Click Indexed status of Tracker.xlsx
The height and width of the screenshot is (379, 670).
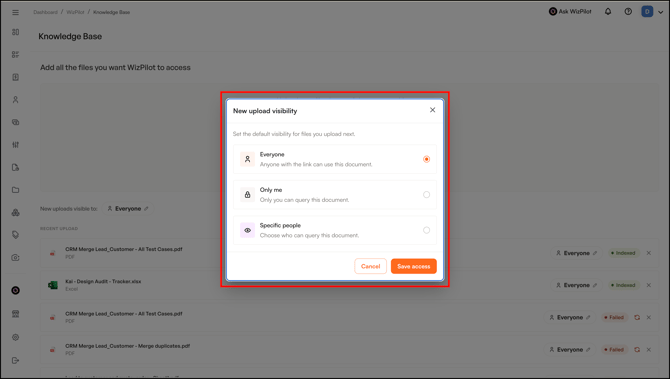pyautogui.click(x=623, y=285)
